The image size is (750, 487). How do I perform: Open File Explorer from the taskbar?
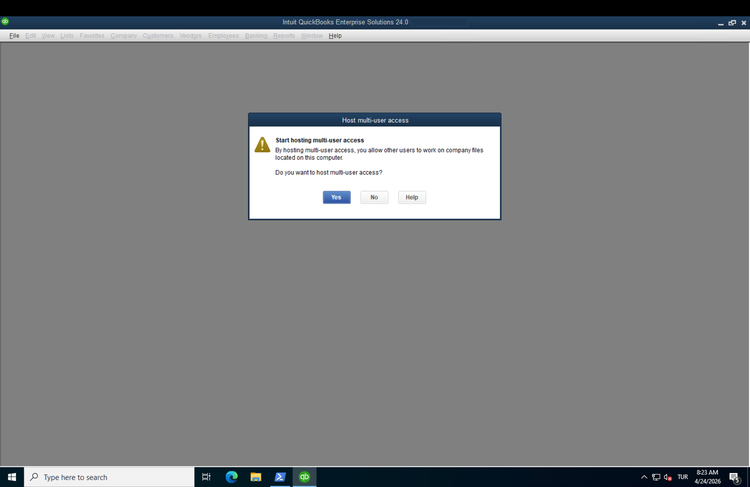255,477
